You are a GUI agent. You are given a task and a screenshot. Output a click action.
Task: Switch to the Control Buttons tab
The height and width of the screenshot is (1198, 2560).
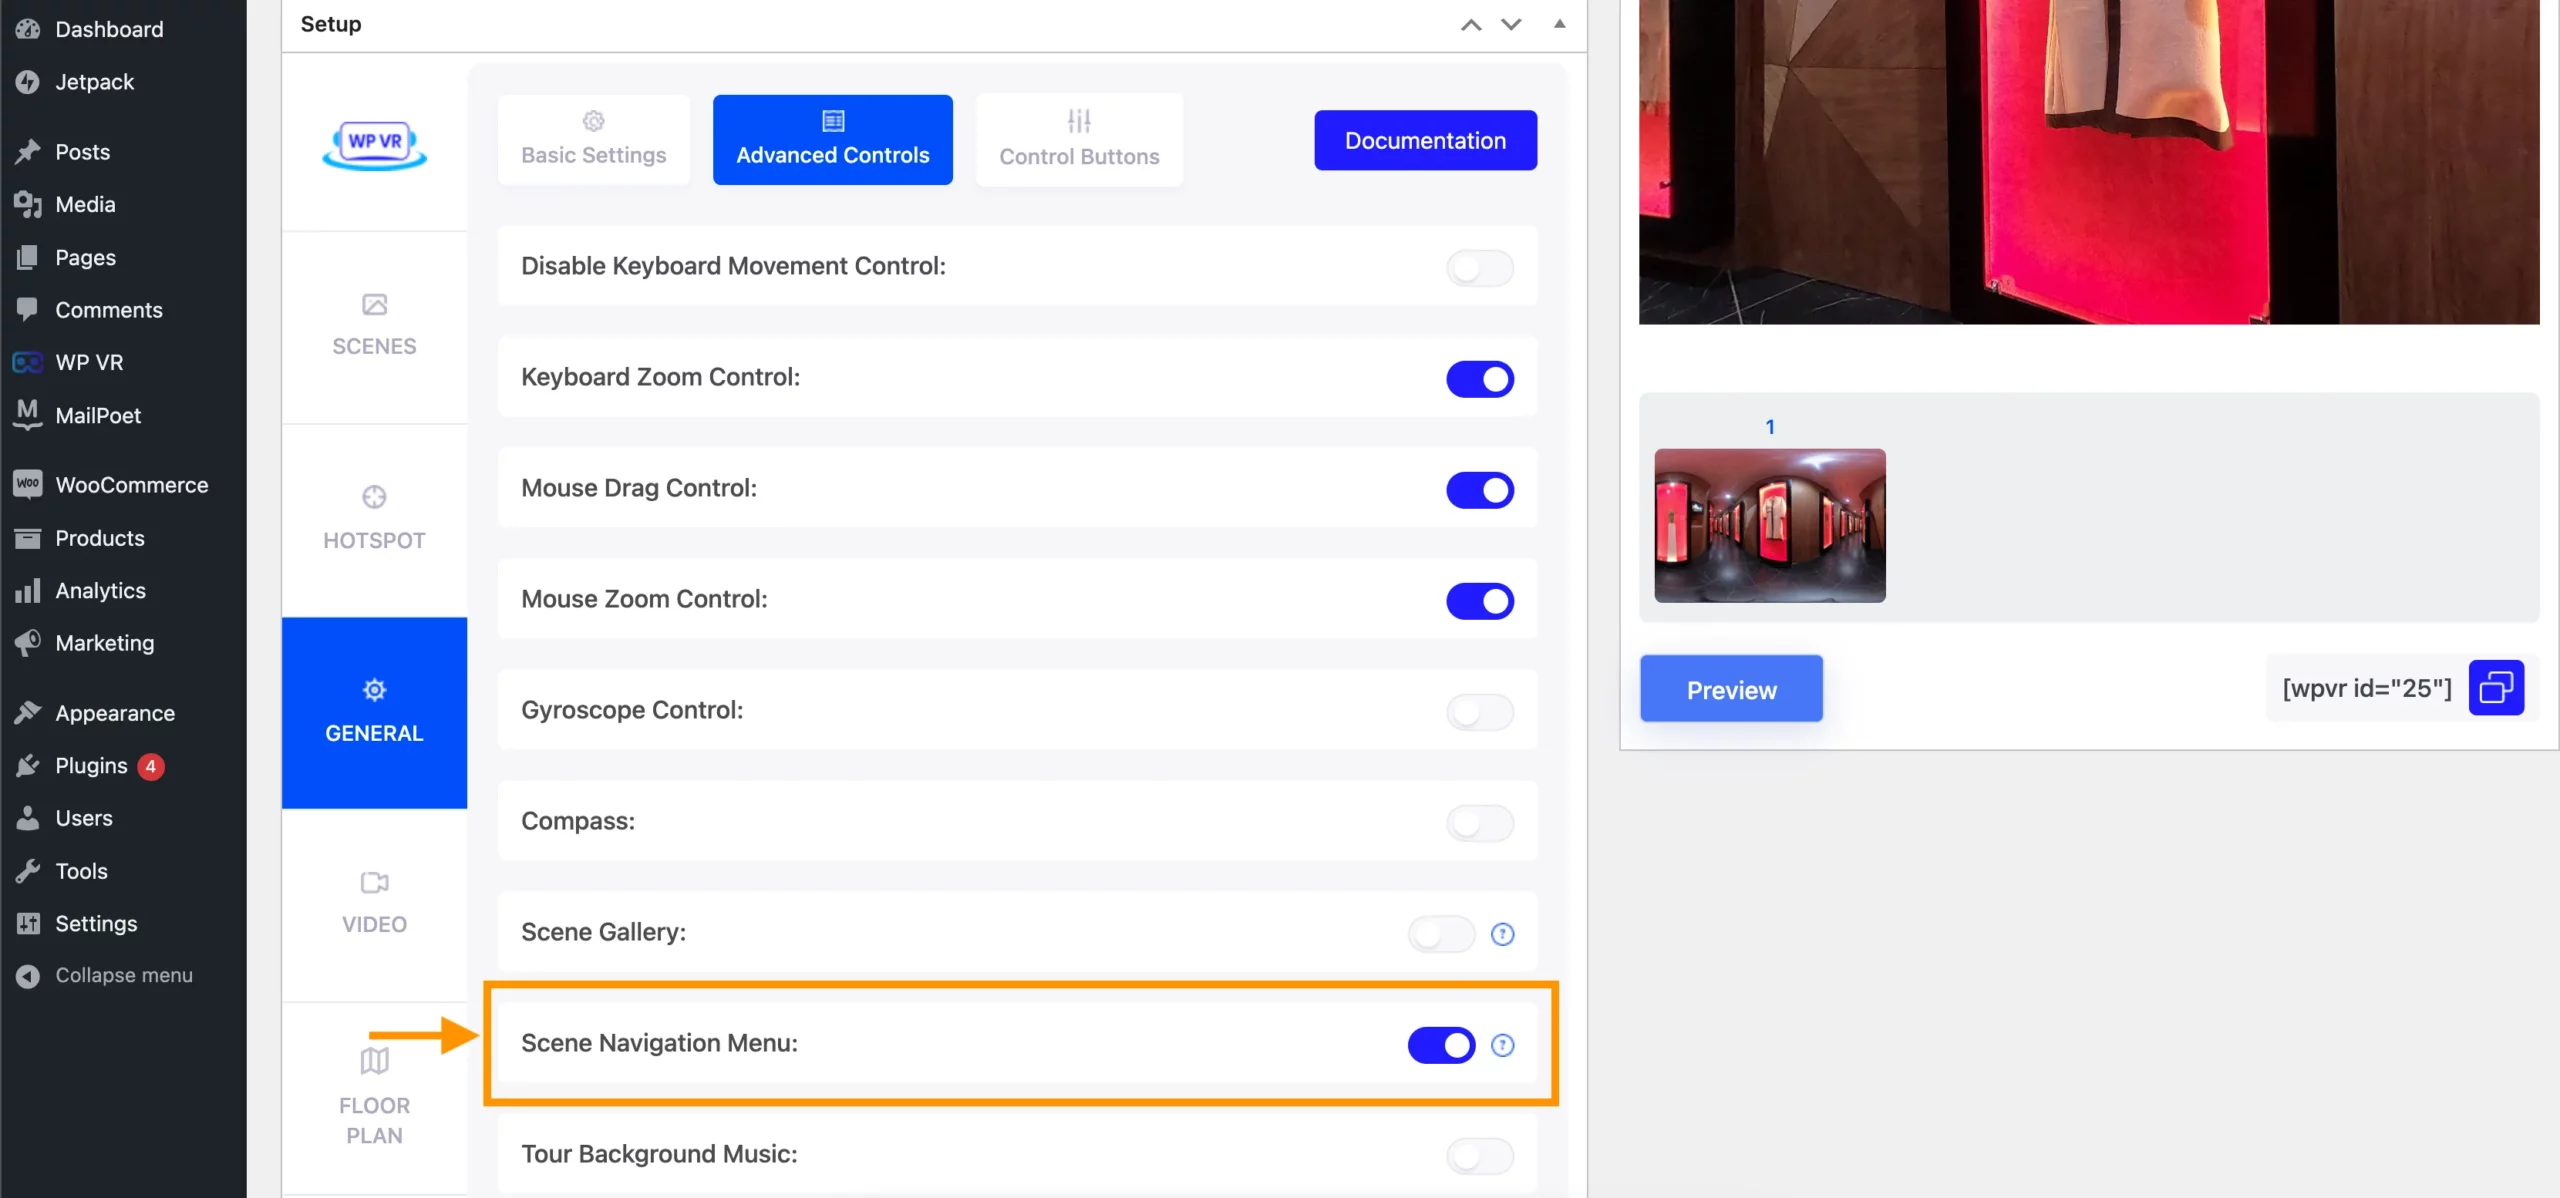[1079, 139]
